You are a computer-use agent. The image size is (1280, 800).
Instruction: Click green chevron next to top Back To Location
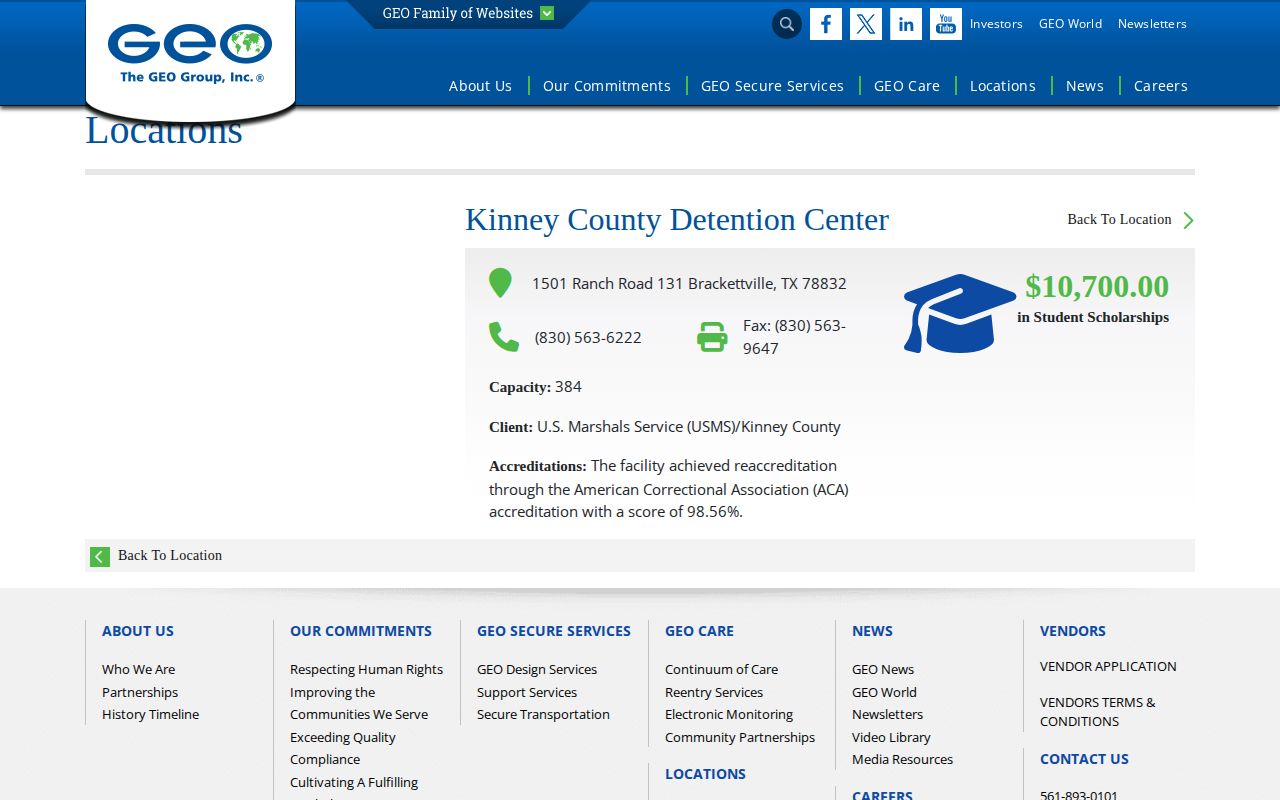[x=1188, y=220]
